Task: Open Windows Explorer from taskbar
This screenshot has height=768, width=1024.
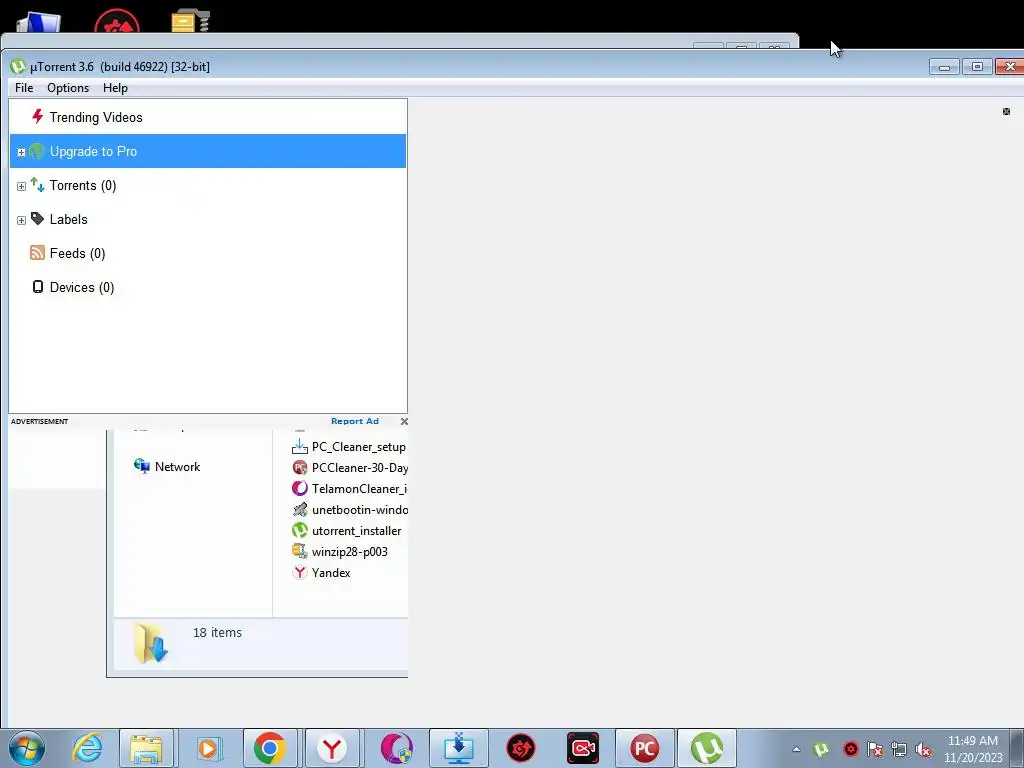Action: [x=146, y=748]
